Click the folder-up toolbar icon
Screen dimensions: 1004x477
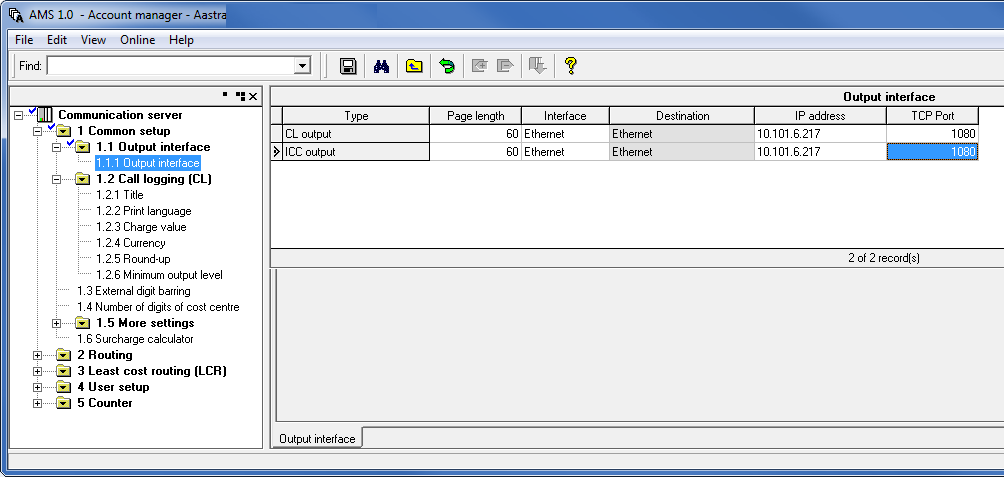414,66
